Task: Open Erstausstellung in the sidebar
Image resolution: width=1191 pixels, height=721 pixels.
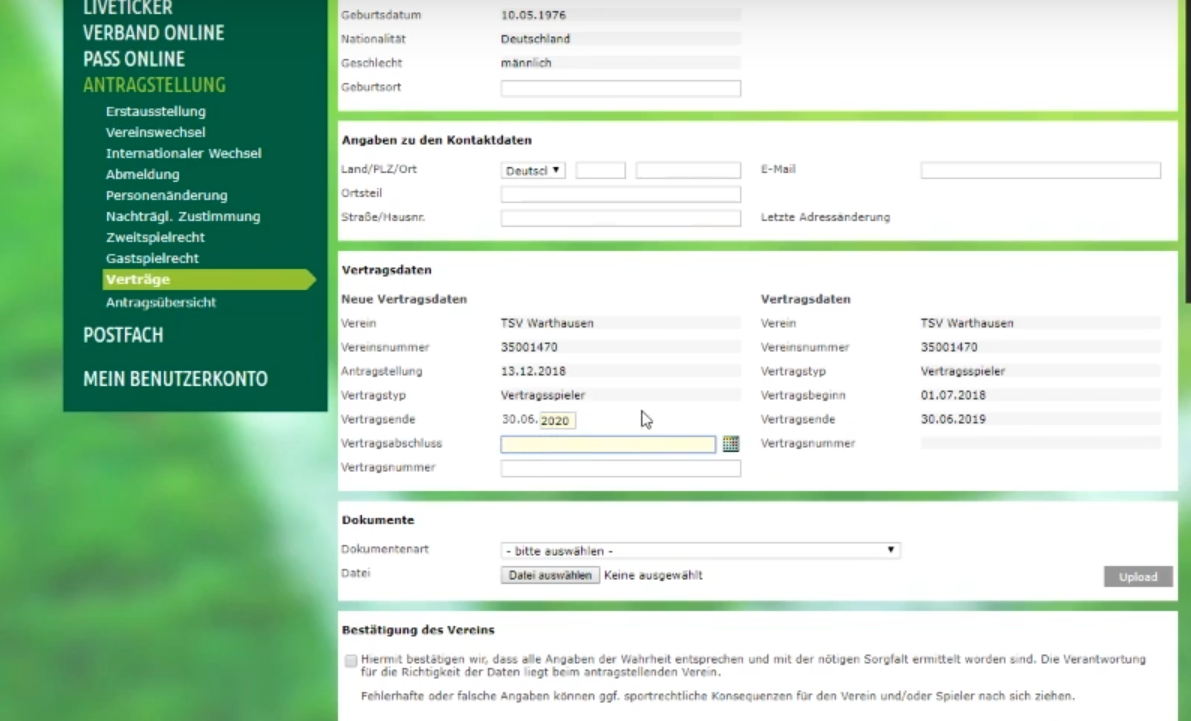Action: click(x=156, y=111)
